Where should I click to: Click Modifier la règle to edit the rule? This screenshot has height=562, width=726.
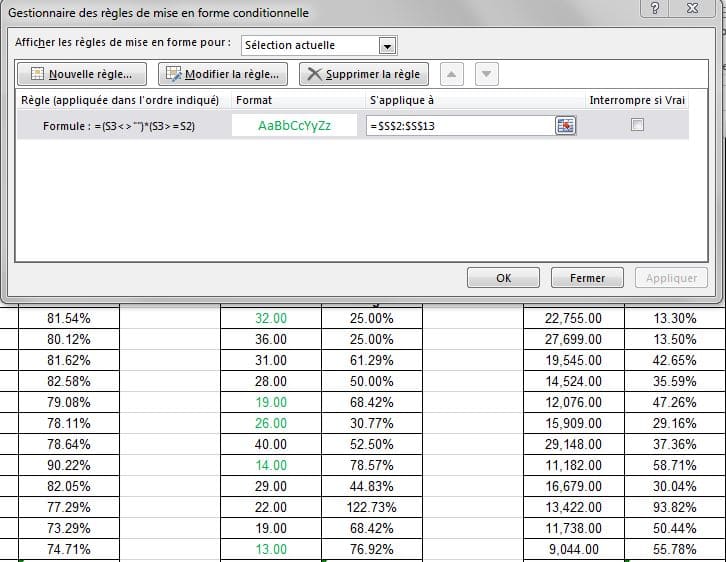click(223, 74)
